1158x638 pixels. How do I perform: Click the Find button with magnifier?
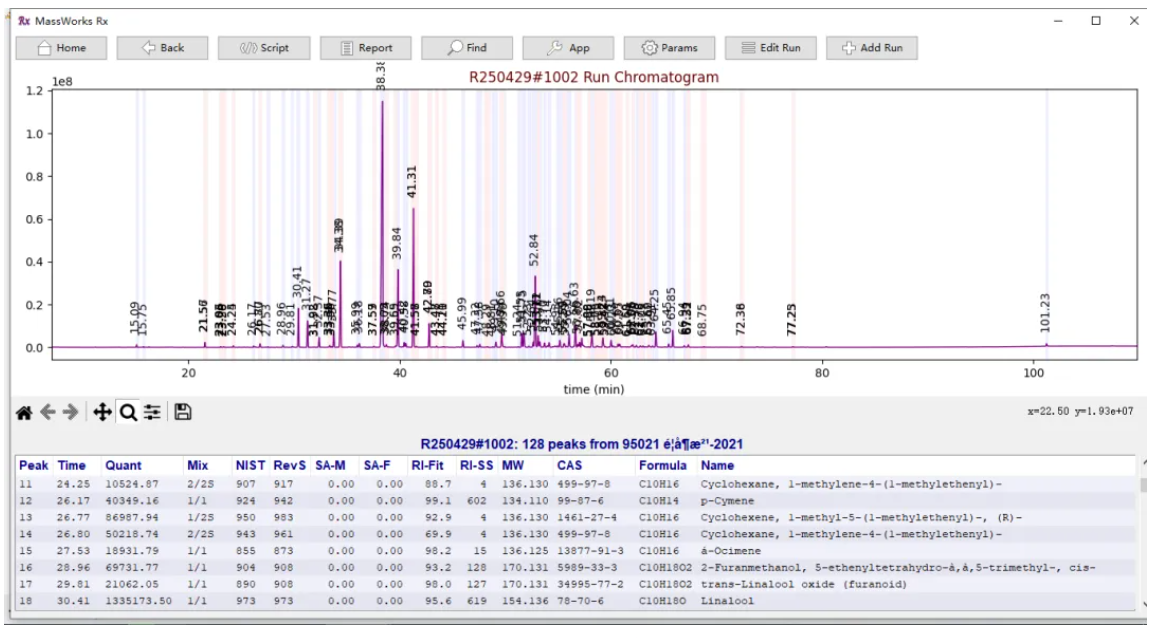point(467,48)
